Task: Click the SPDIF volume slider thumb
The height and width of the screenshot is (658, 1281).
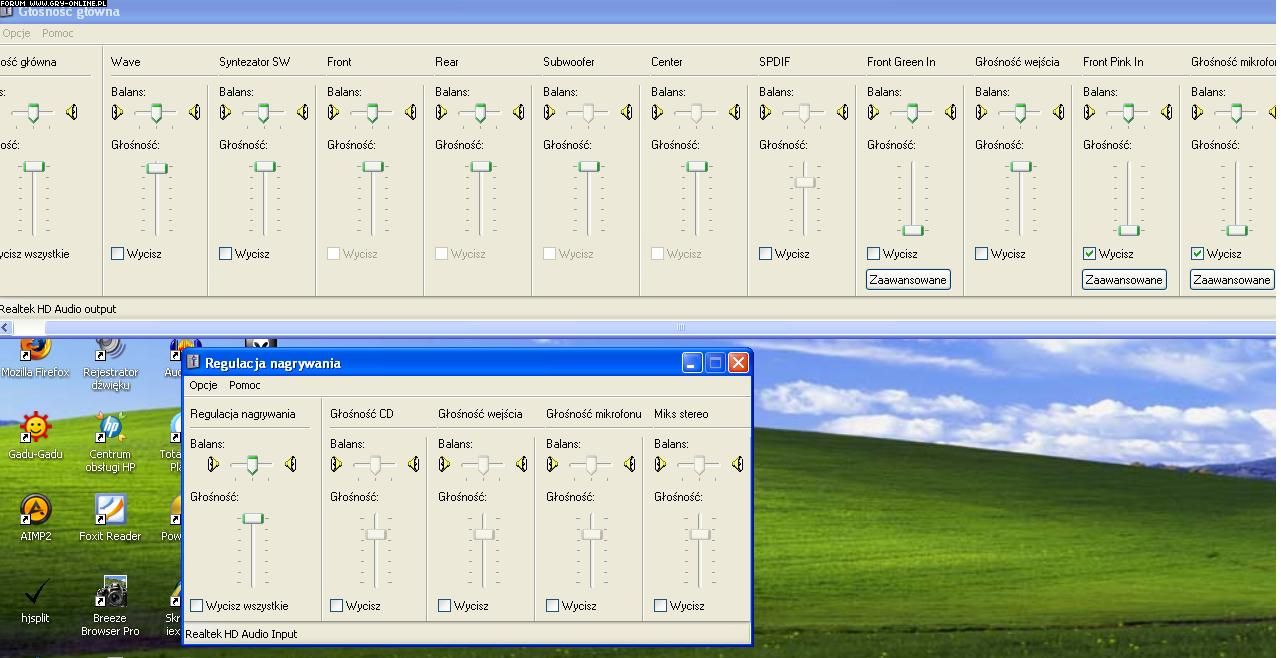Action: pyautogui.click(x=805, y=182)
